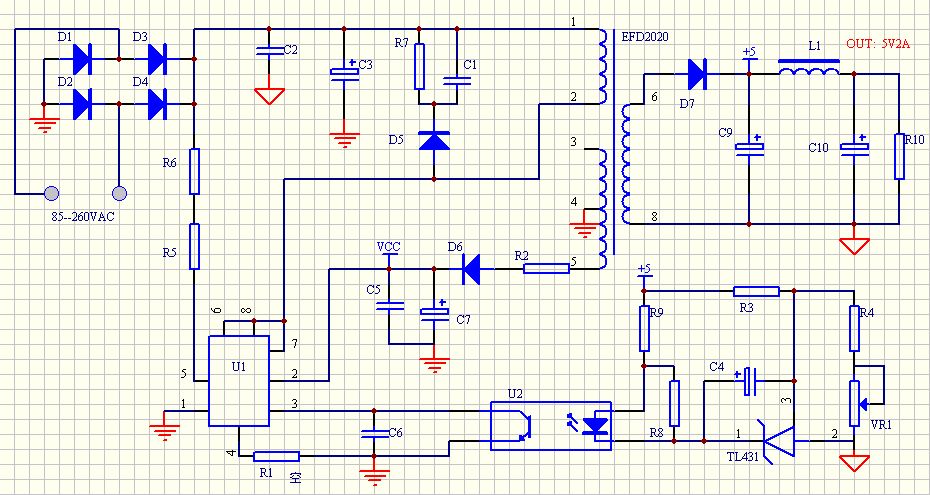The image size is (930, 495).
Task: Click the U2 optocoupler symbol
Action: coord(551,426)
